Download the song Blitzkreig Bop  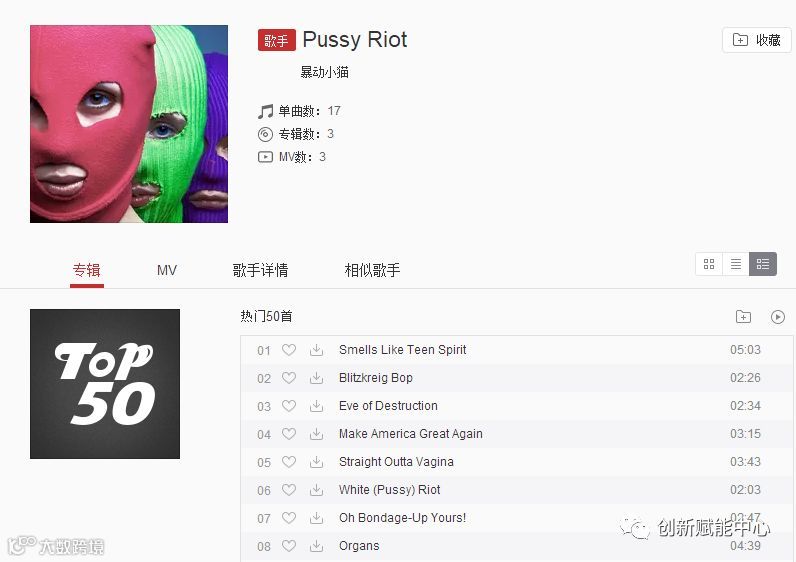[316, 378]
